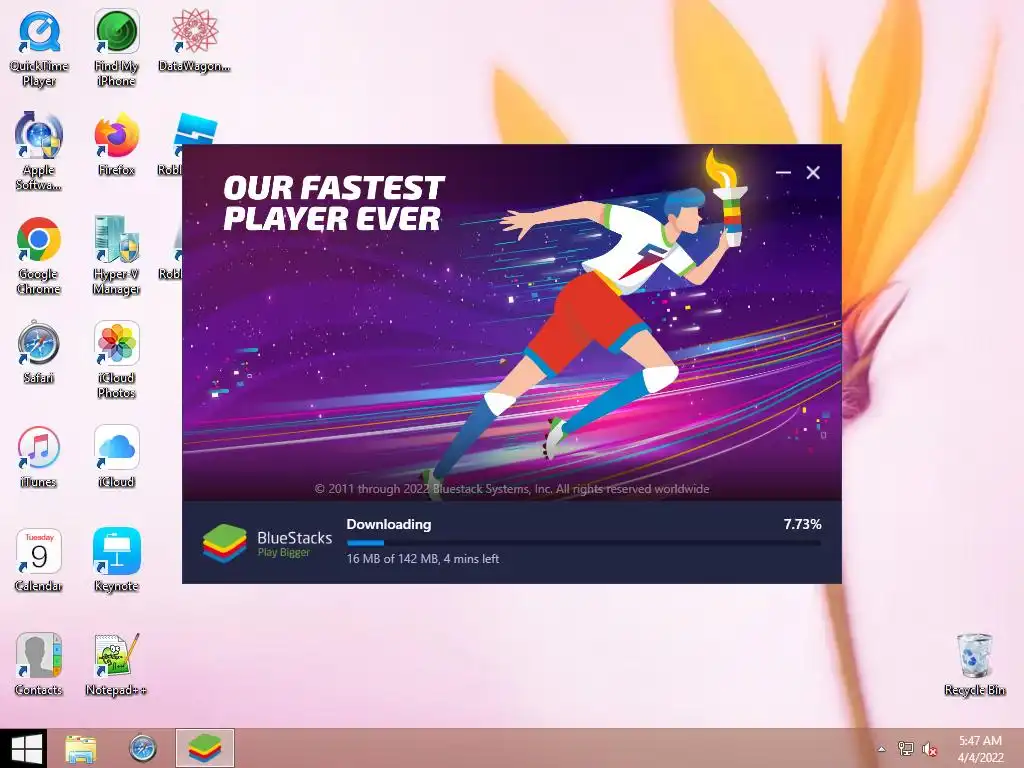
Task: Show hidden system tray icons
Action: [882, 749]
